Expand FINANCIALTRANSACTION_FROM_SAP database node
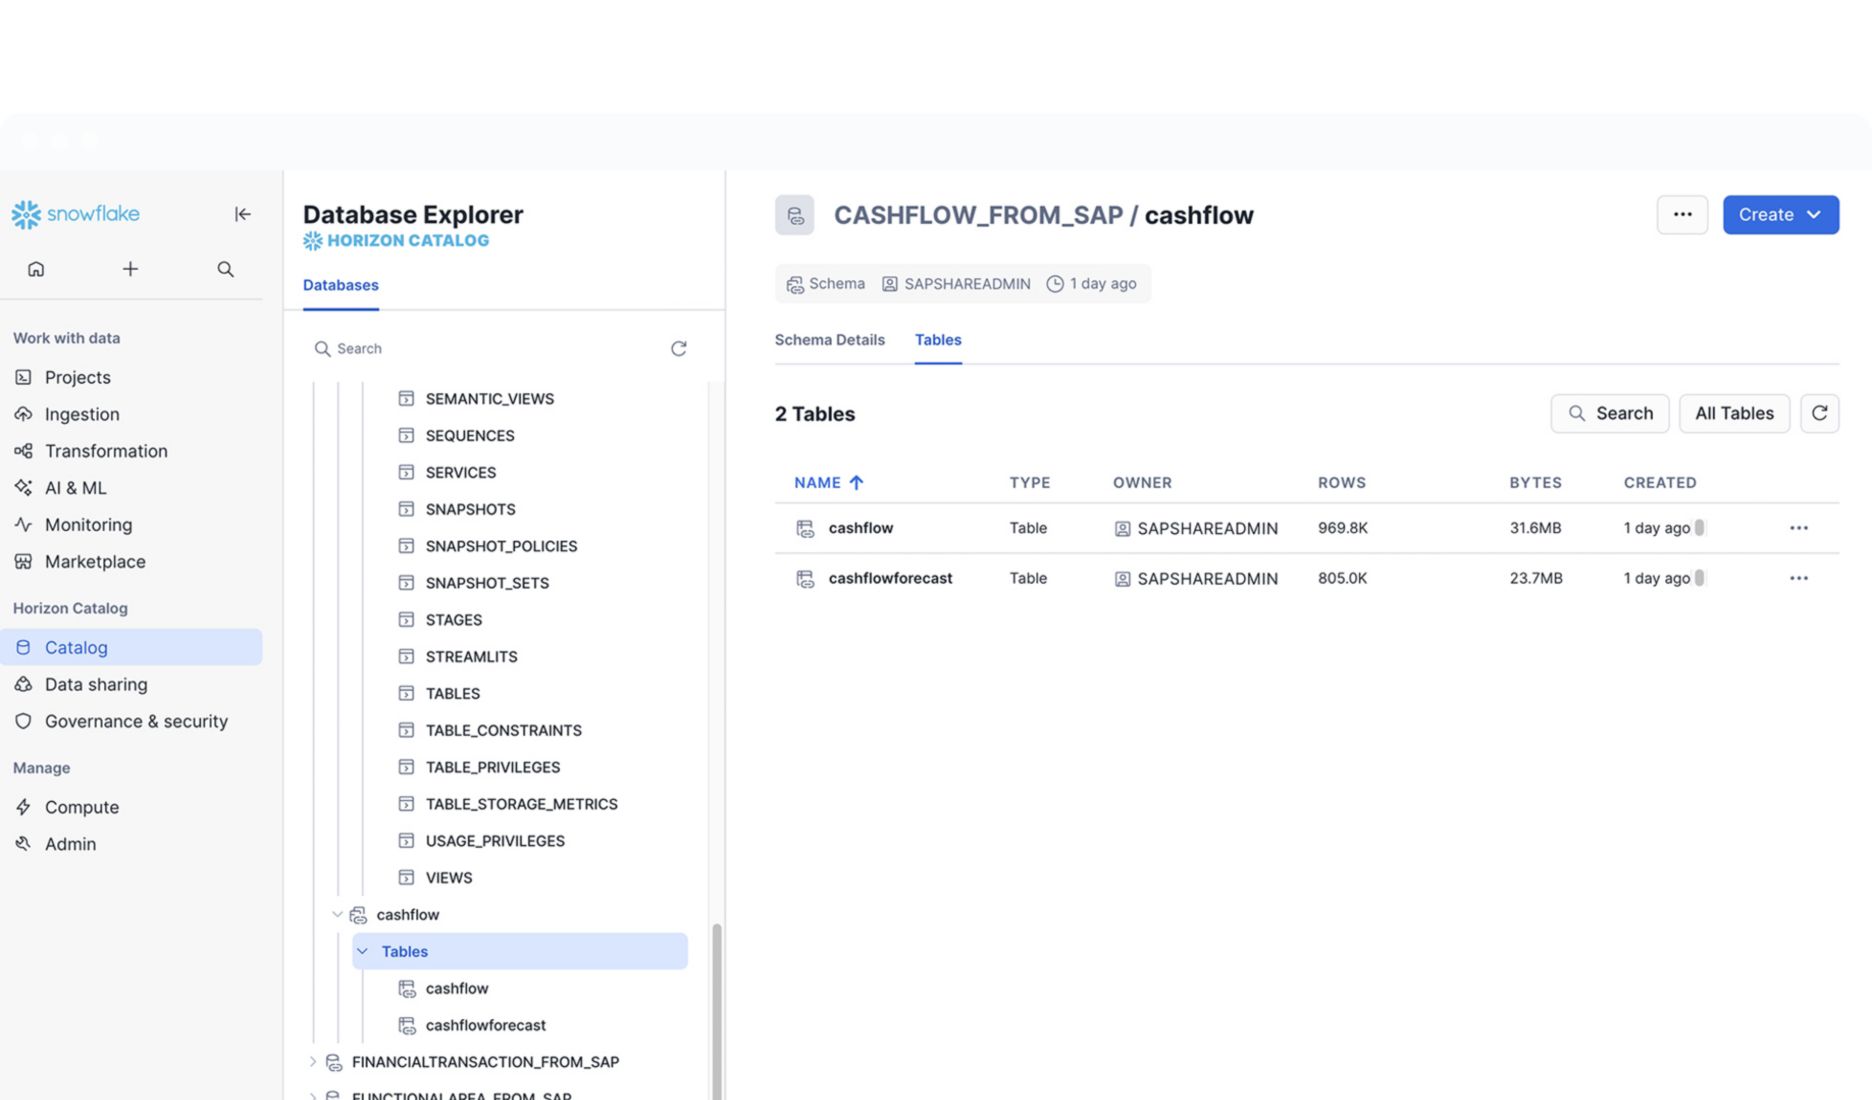The image size is (1872, 1100). coord(312,1062)
